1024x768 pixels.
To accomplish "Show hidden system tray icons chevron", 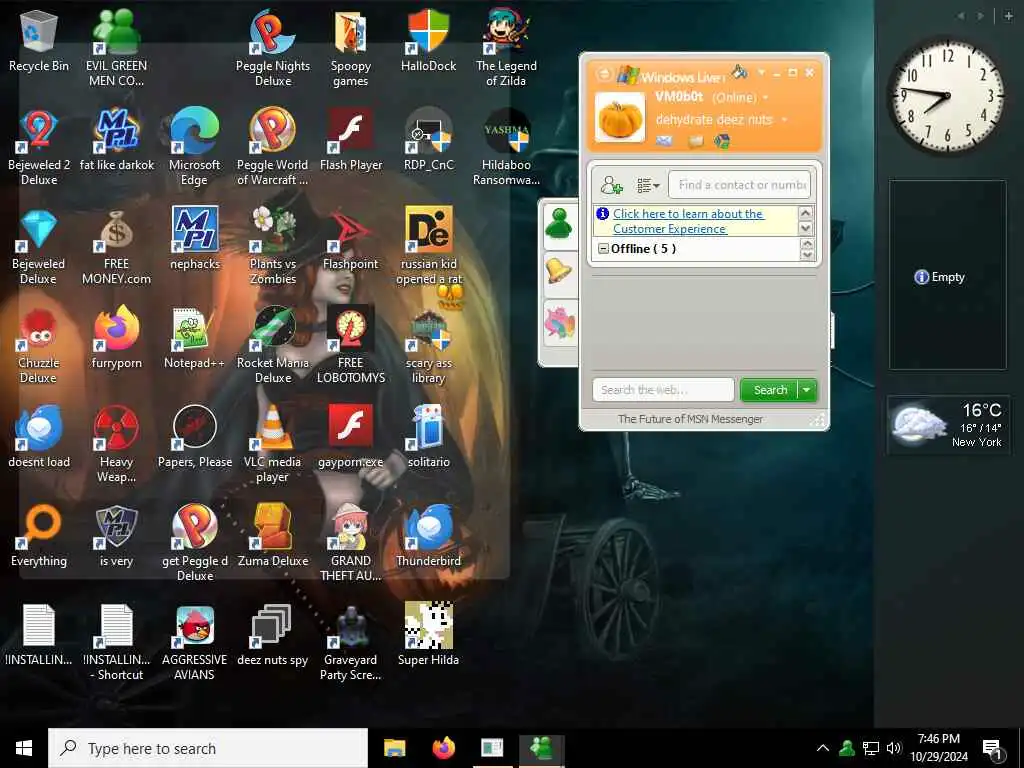I will coord(823,748).
